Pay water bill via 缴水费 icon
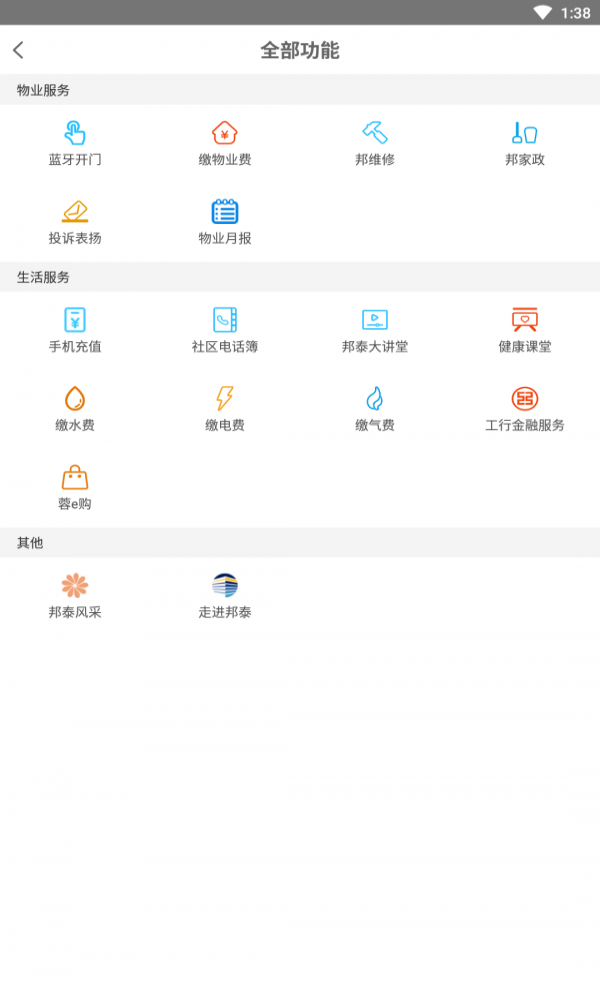The width and height of the screenshot is (600, 1000). (75, 399)
